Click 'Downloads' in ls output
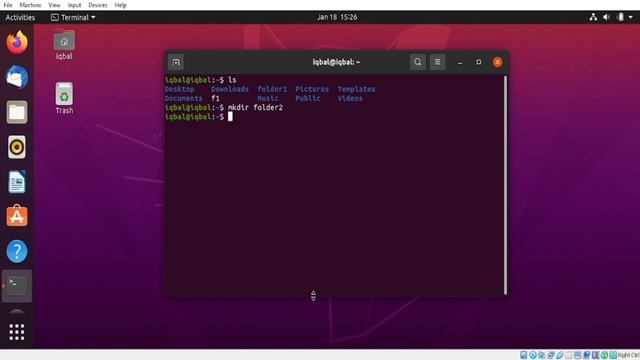 tap(230, 89)
